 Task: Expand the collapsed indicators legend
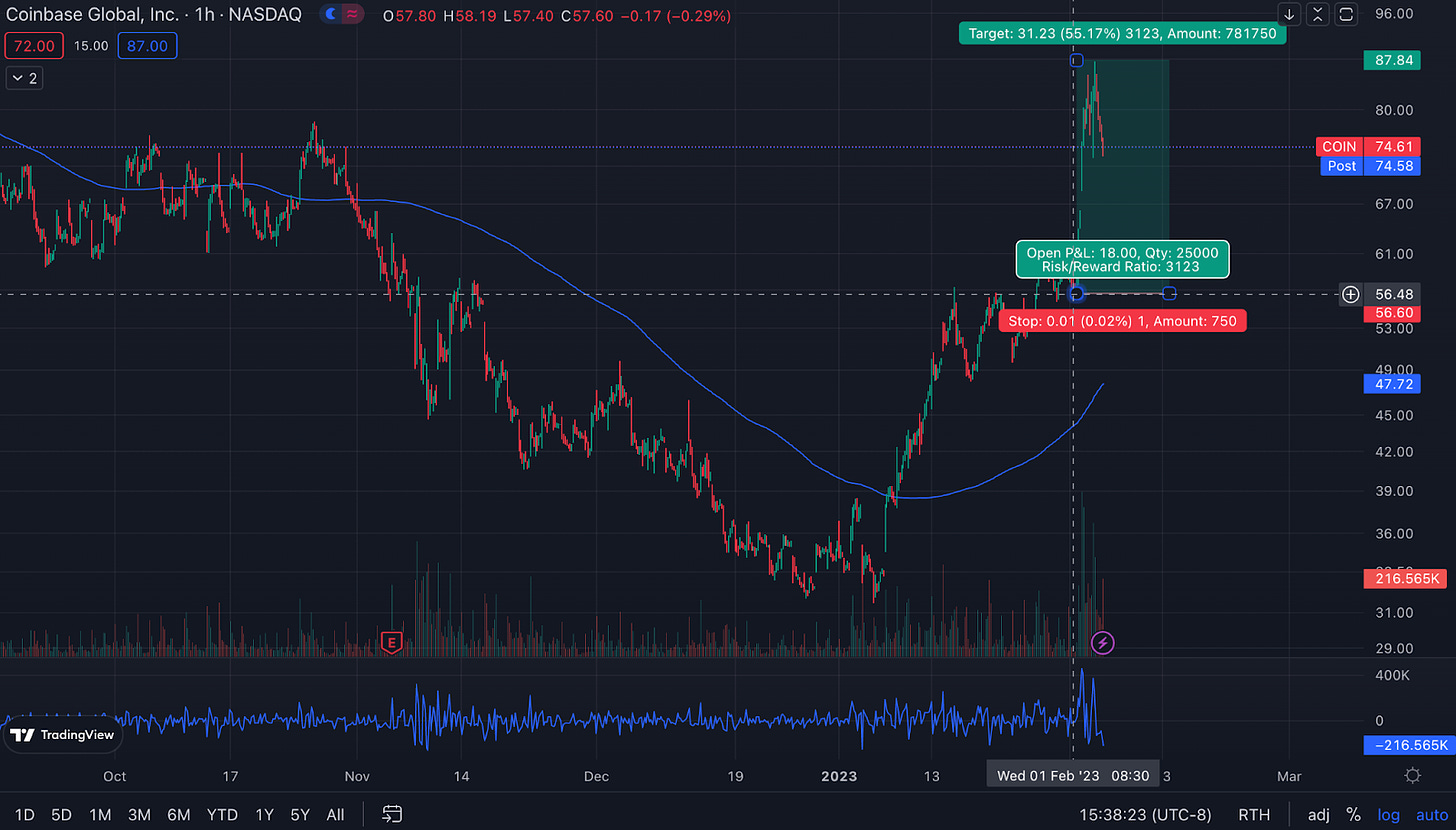tap(23, 78)
